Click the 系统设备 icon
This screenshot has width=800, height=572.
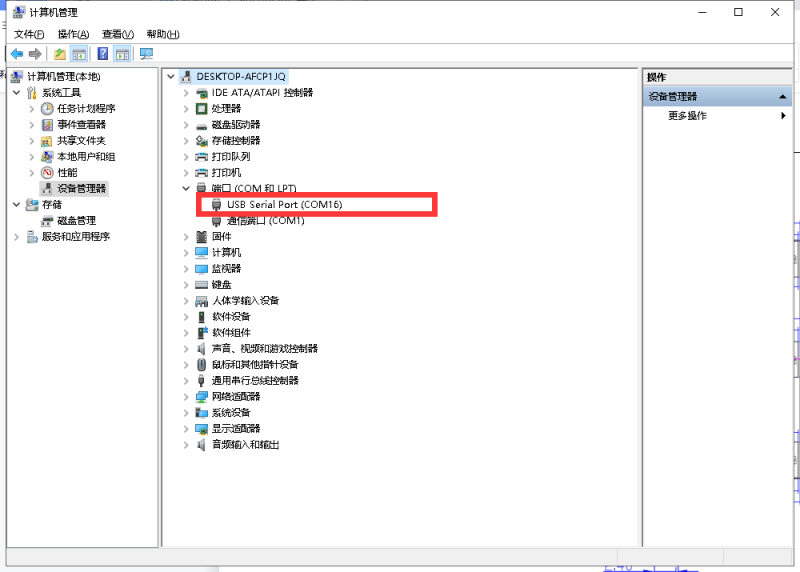tap(202, 413)
